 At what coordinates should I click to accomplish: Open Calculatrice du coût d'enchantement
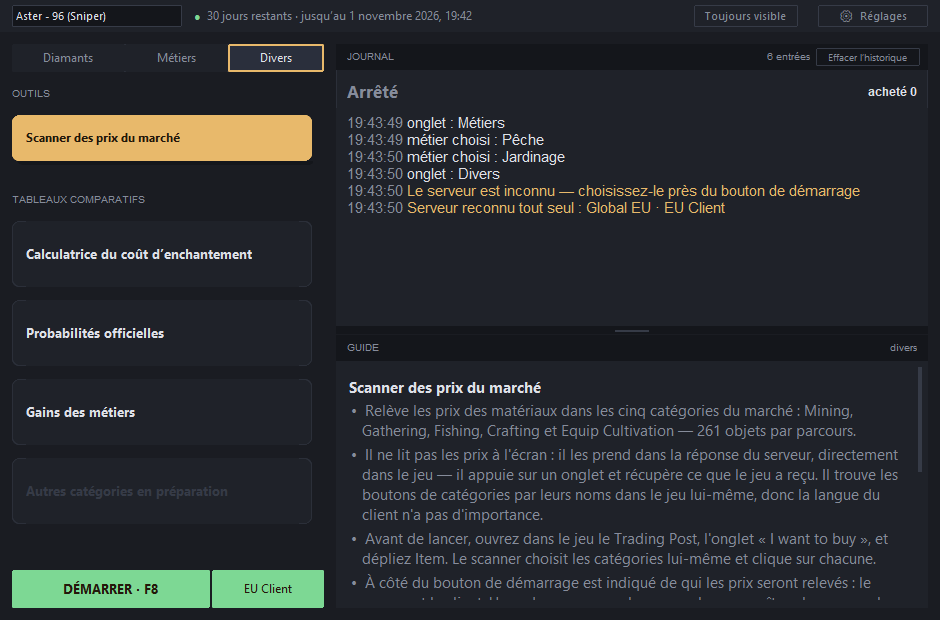162,254
